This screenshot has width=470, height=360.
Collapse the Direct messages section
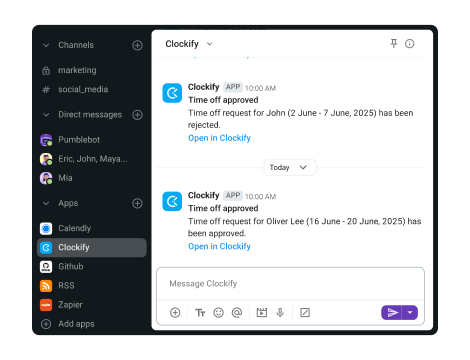coord(46,115)
